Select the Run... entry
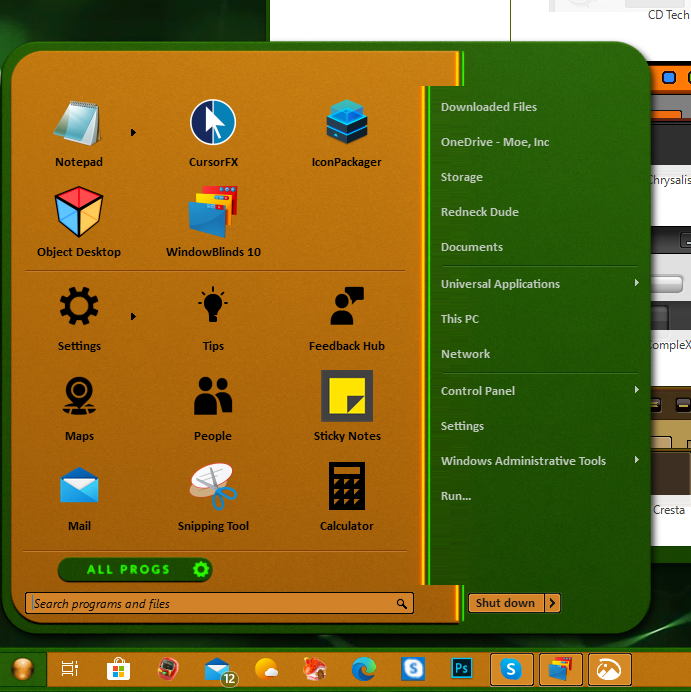 [x=456, y=496]
